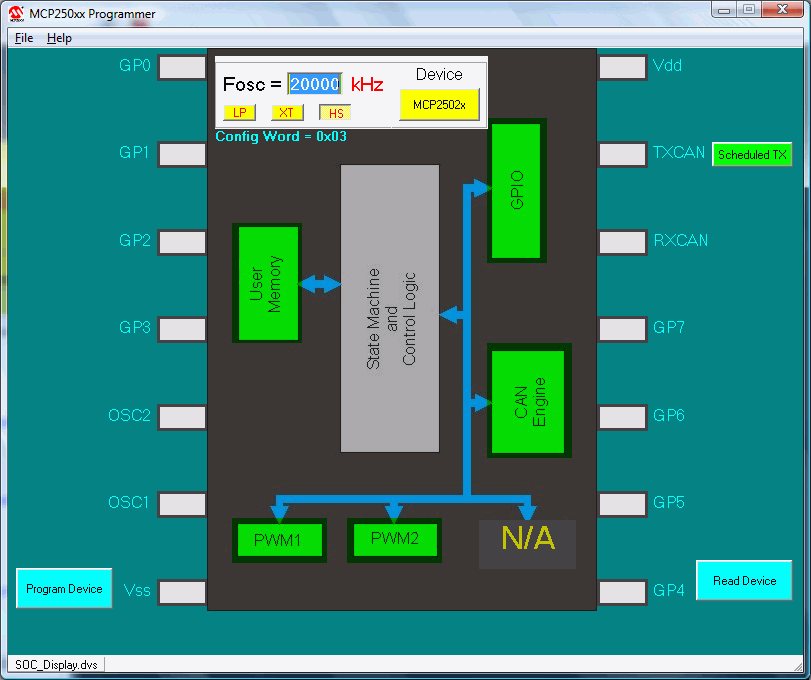Open the PWM1 block
811x680 pixels.
[x=279, y=540]
